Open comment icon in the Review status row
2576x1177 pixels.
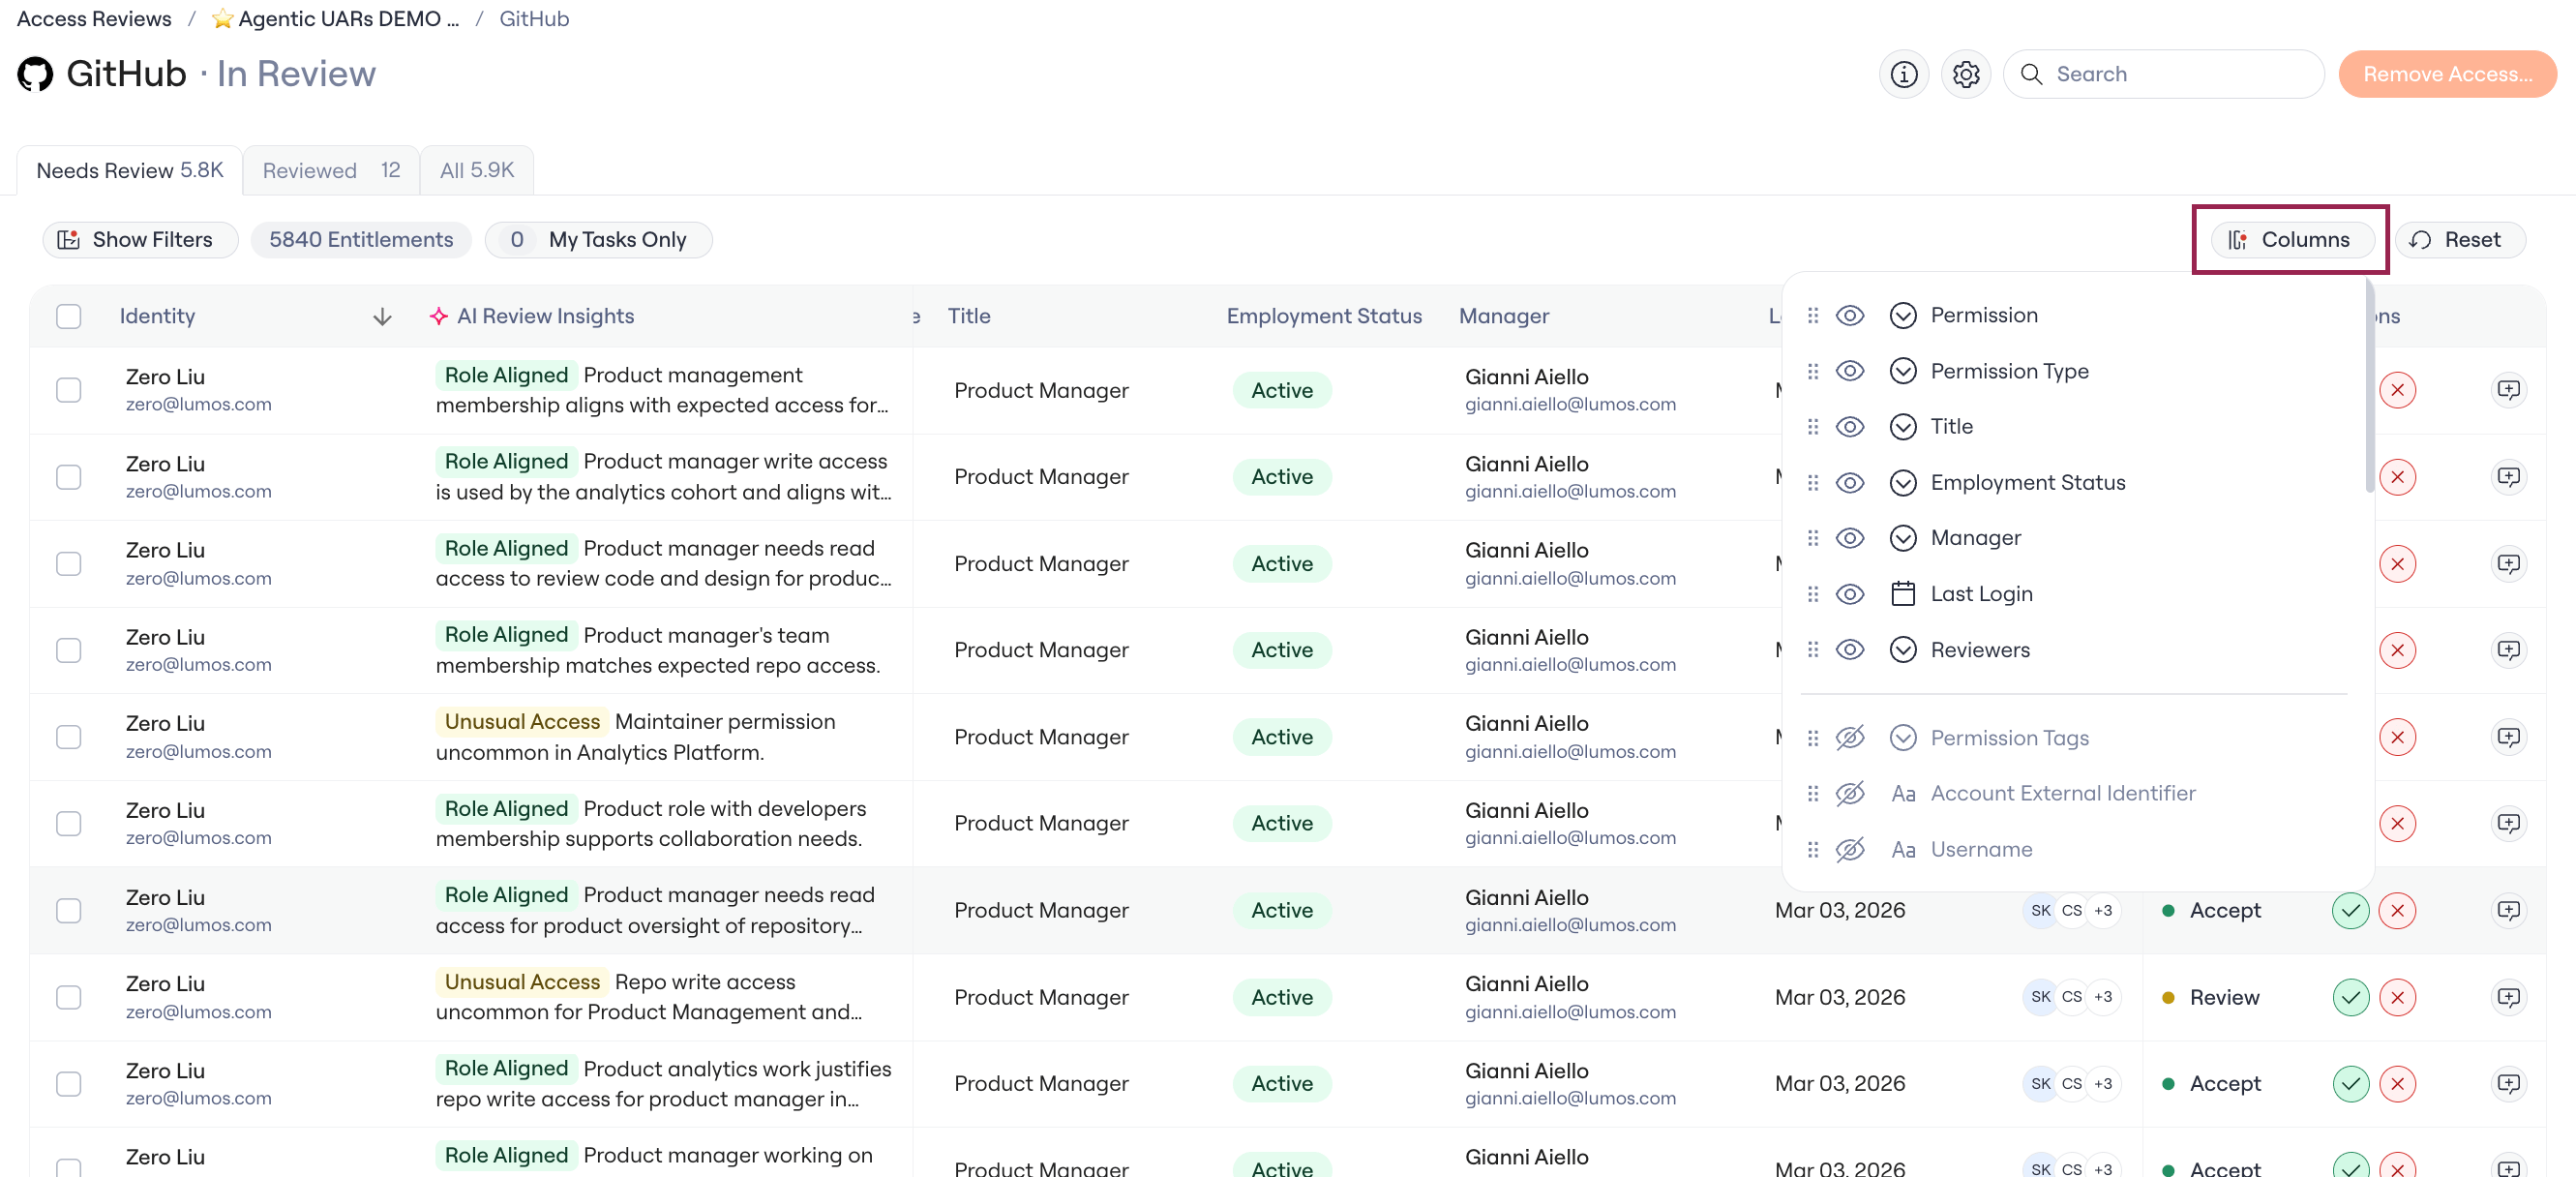click(2508, 997)
